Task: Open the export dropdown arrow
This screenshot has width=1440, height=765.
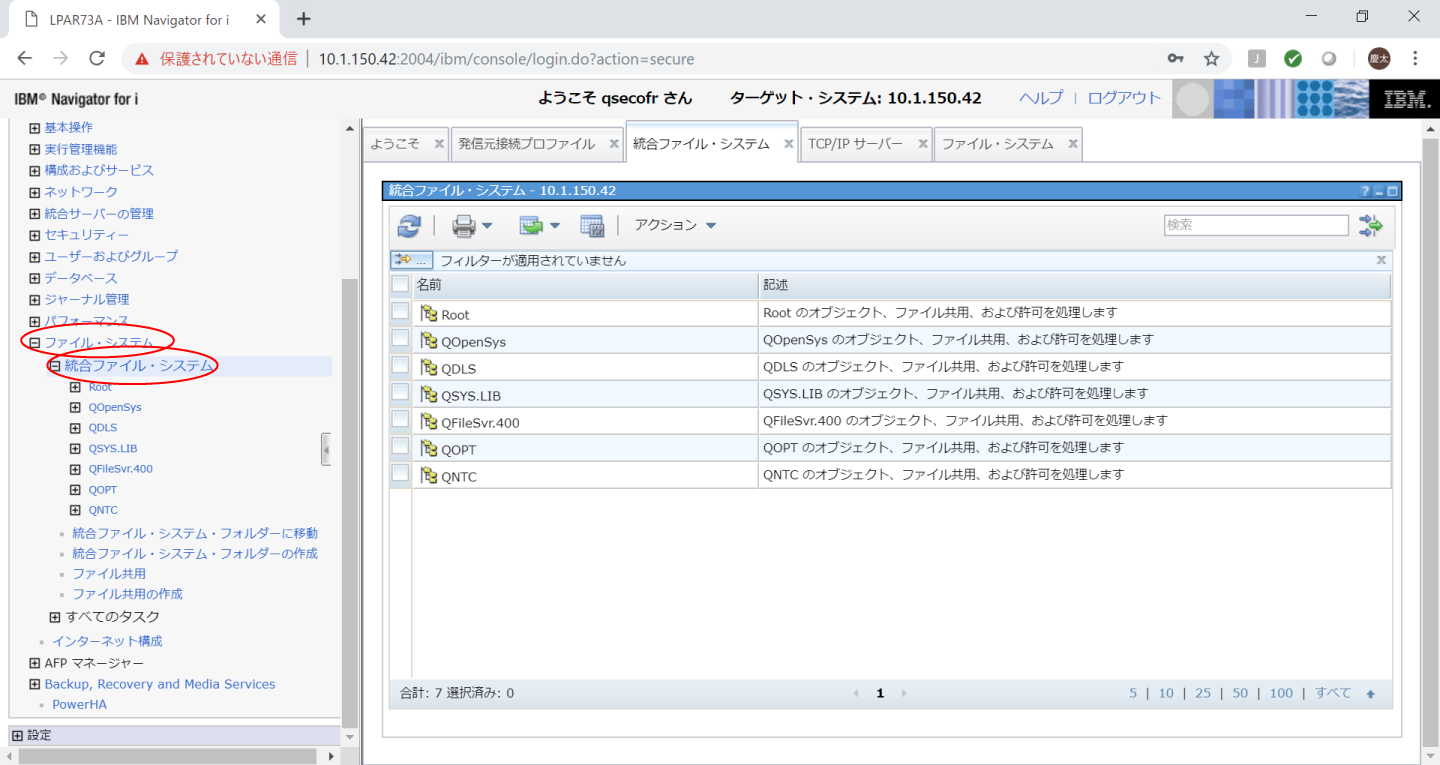Action: [x=555, y=227]
